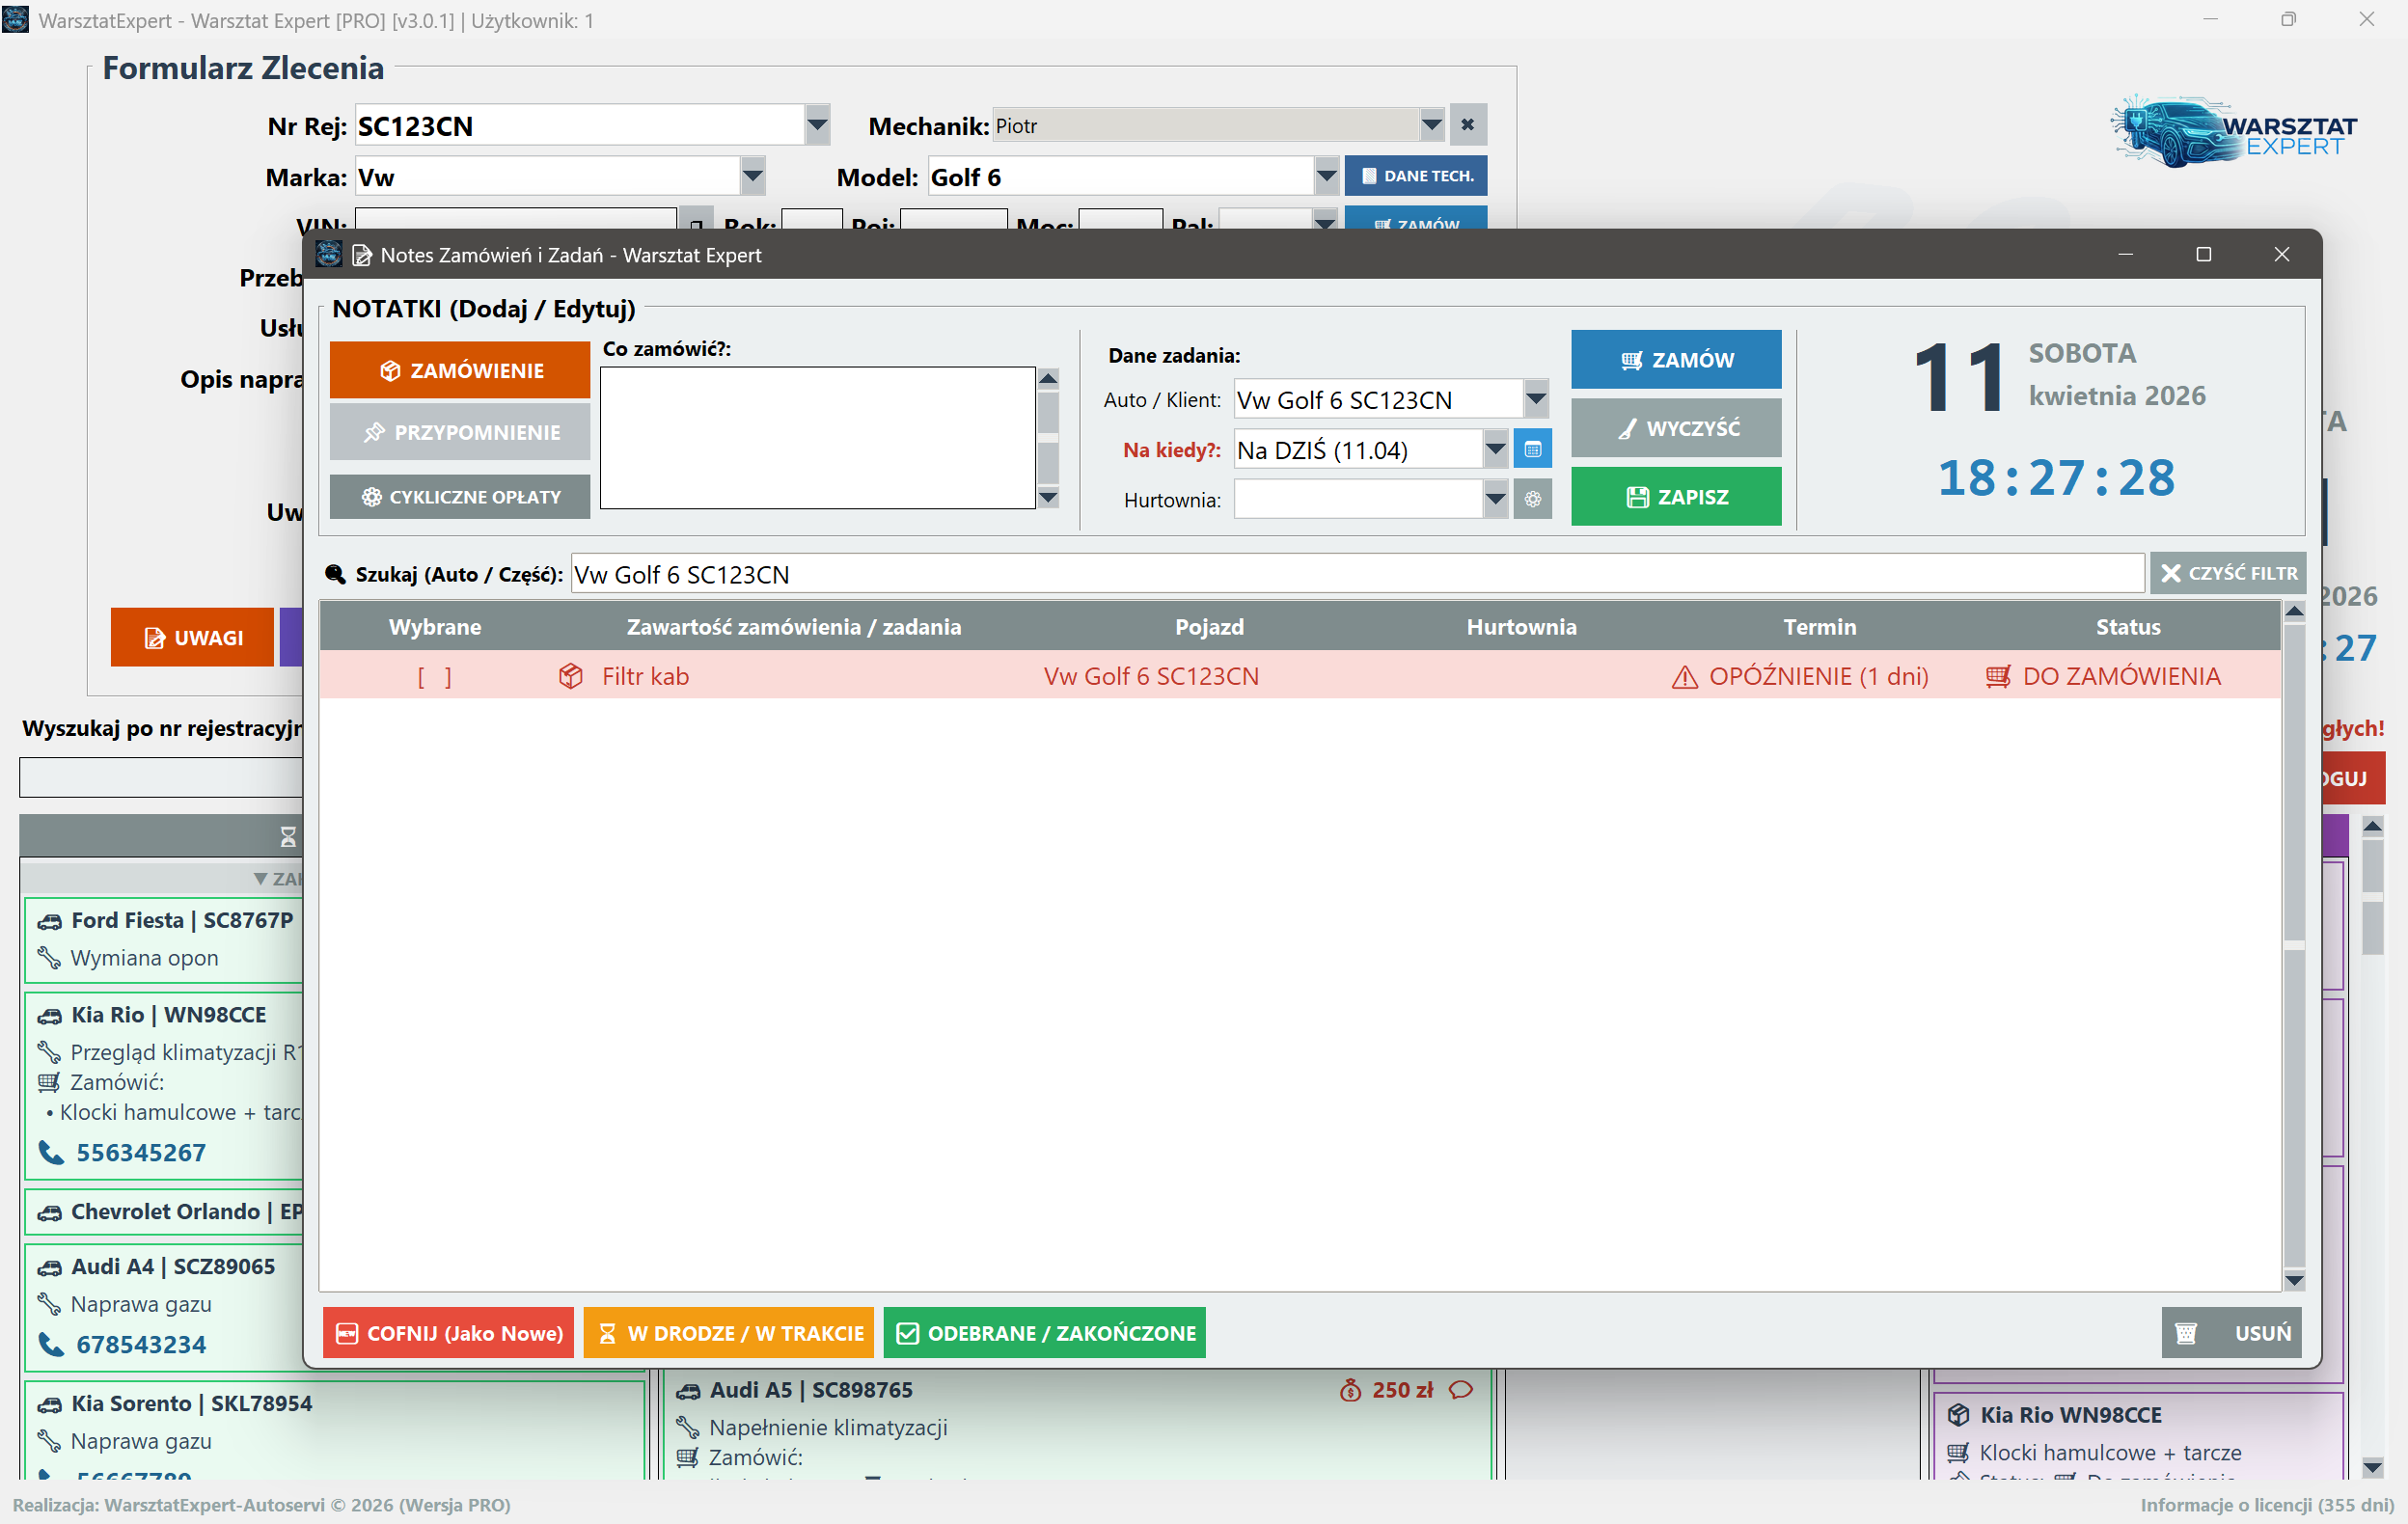2408x1524 pixels.
Task: Open the CYKLICZNE OPŁATY section
Action: point(460,497)
